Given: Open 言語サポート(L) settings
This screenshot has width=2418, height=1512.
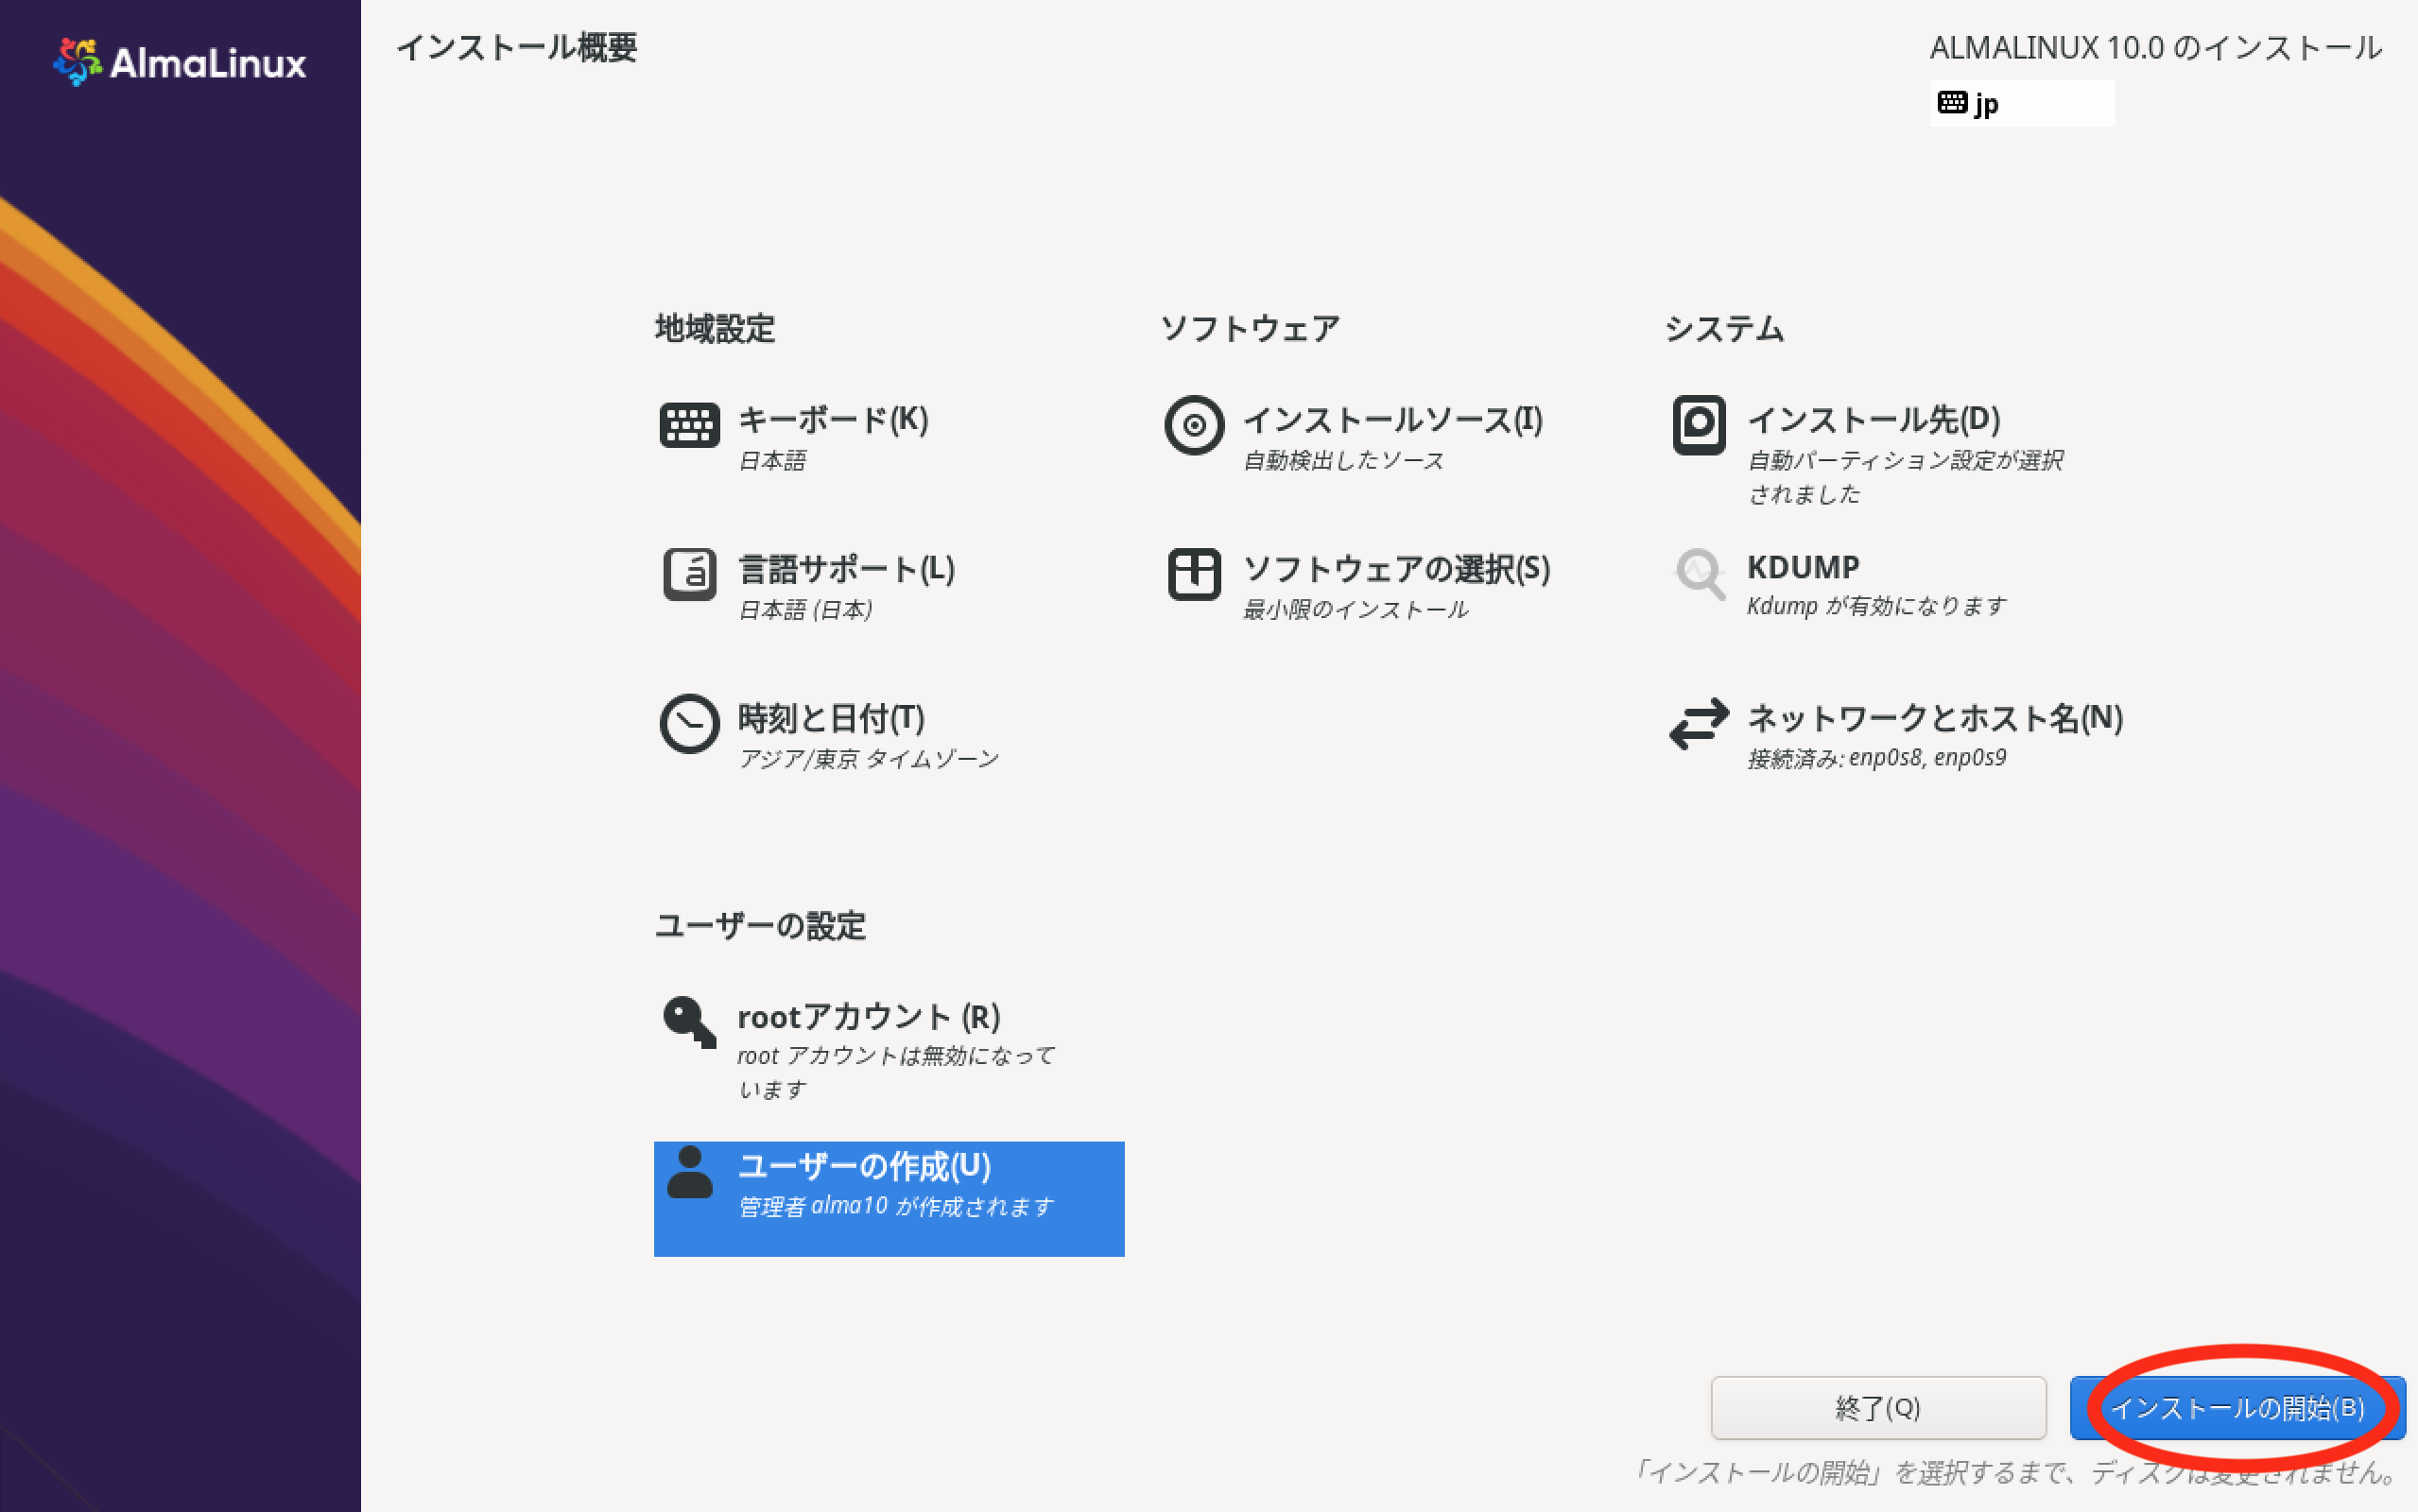Looking at the screenshot, I should pos(846,568).
